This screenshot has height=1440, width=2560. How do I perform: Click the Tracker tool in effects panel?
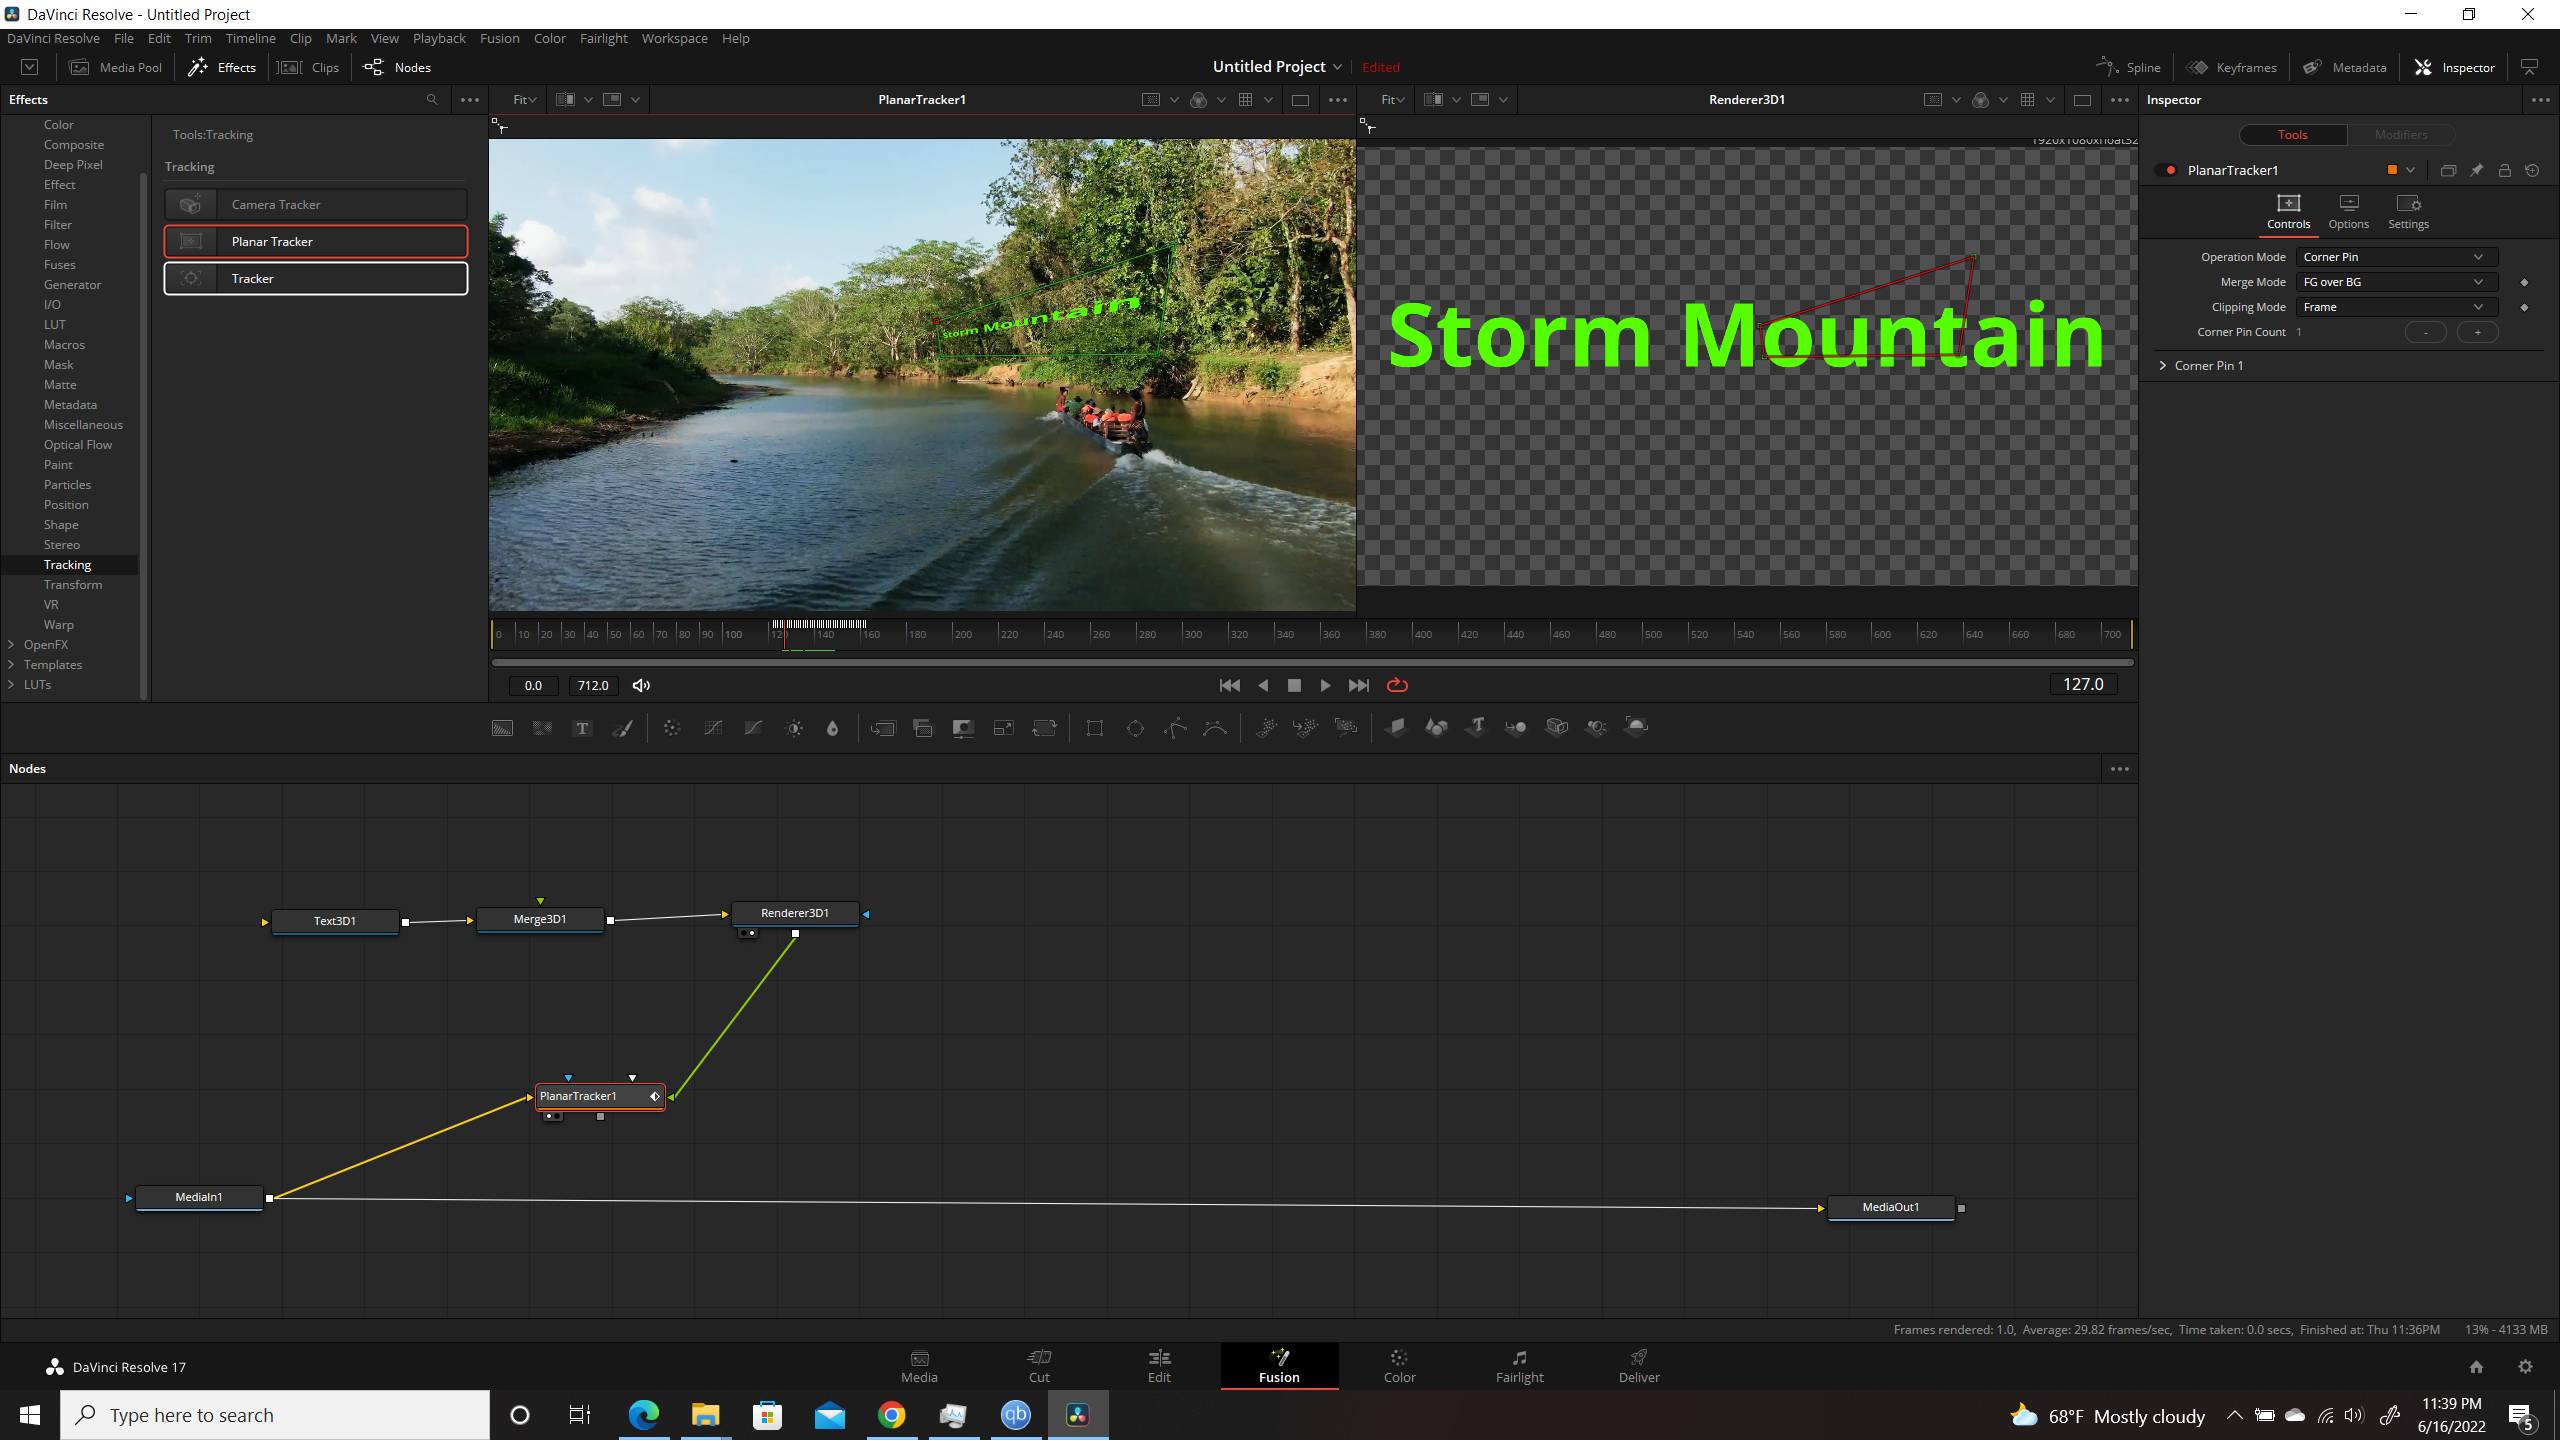(x=316, y=278)
